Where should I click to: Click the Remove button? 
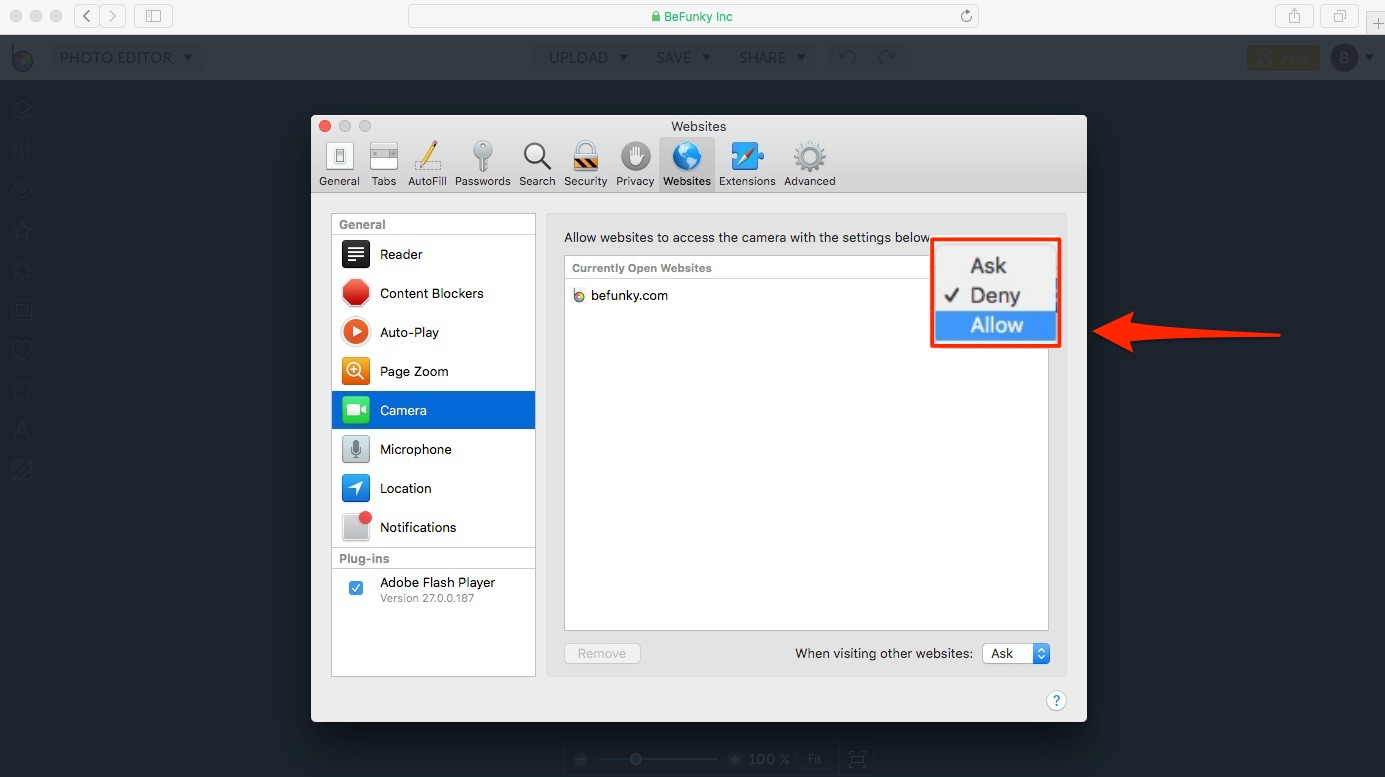click(602, 653)
